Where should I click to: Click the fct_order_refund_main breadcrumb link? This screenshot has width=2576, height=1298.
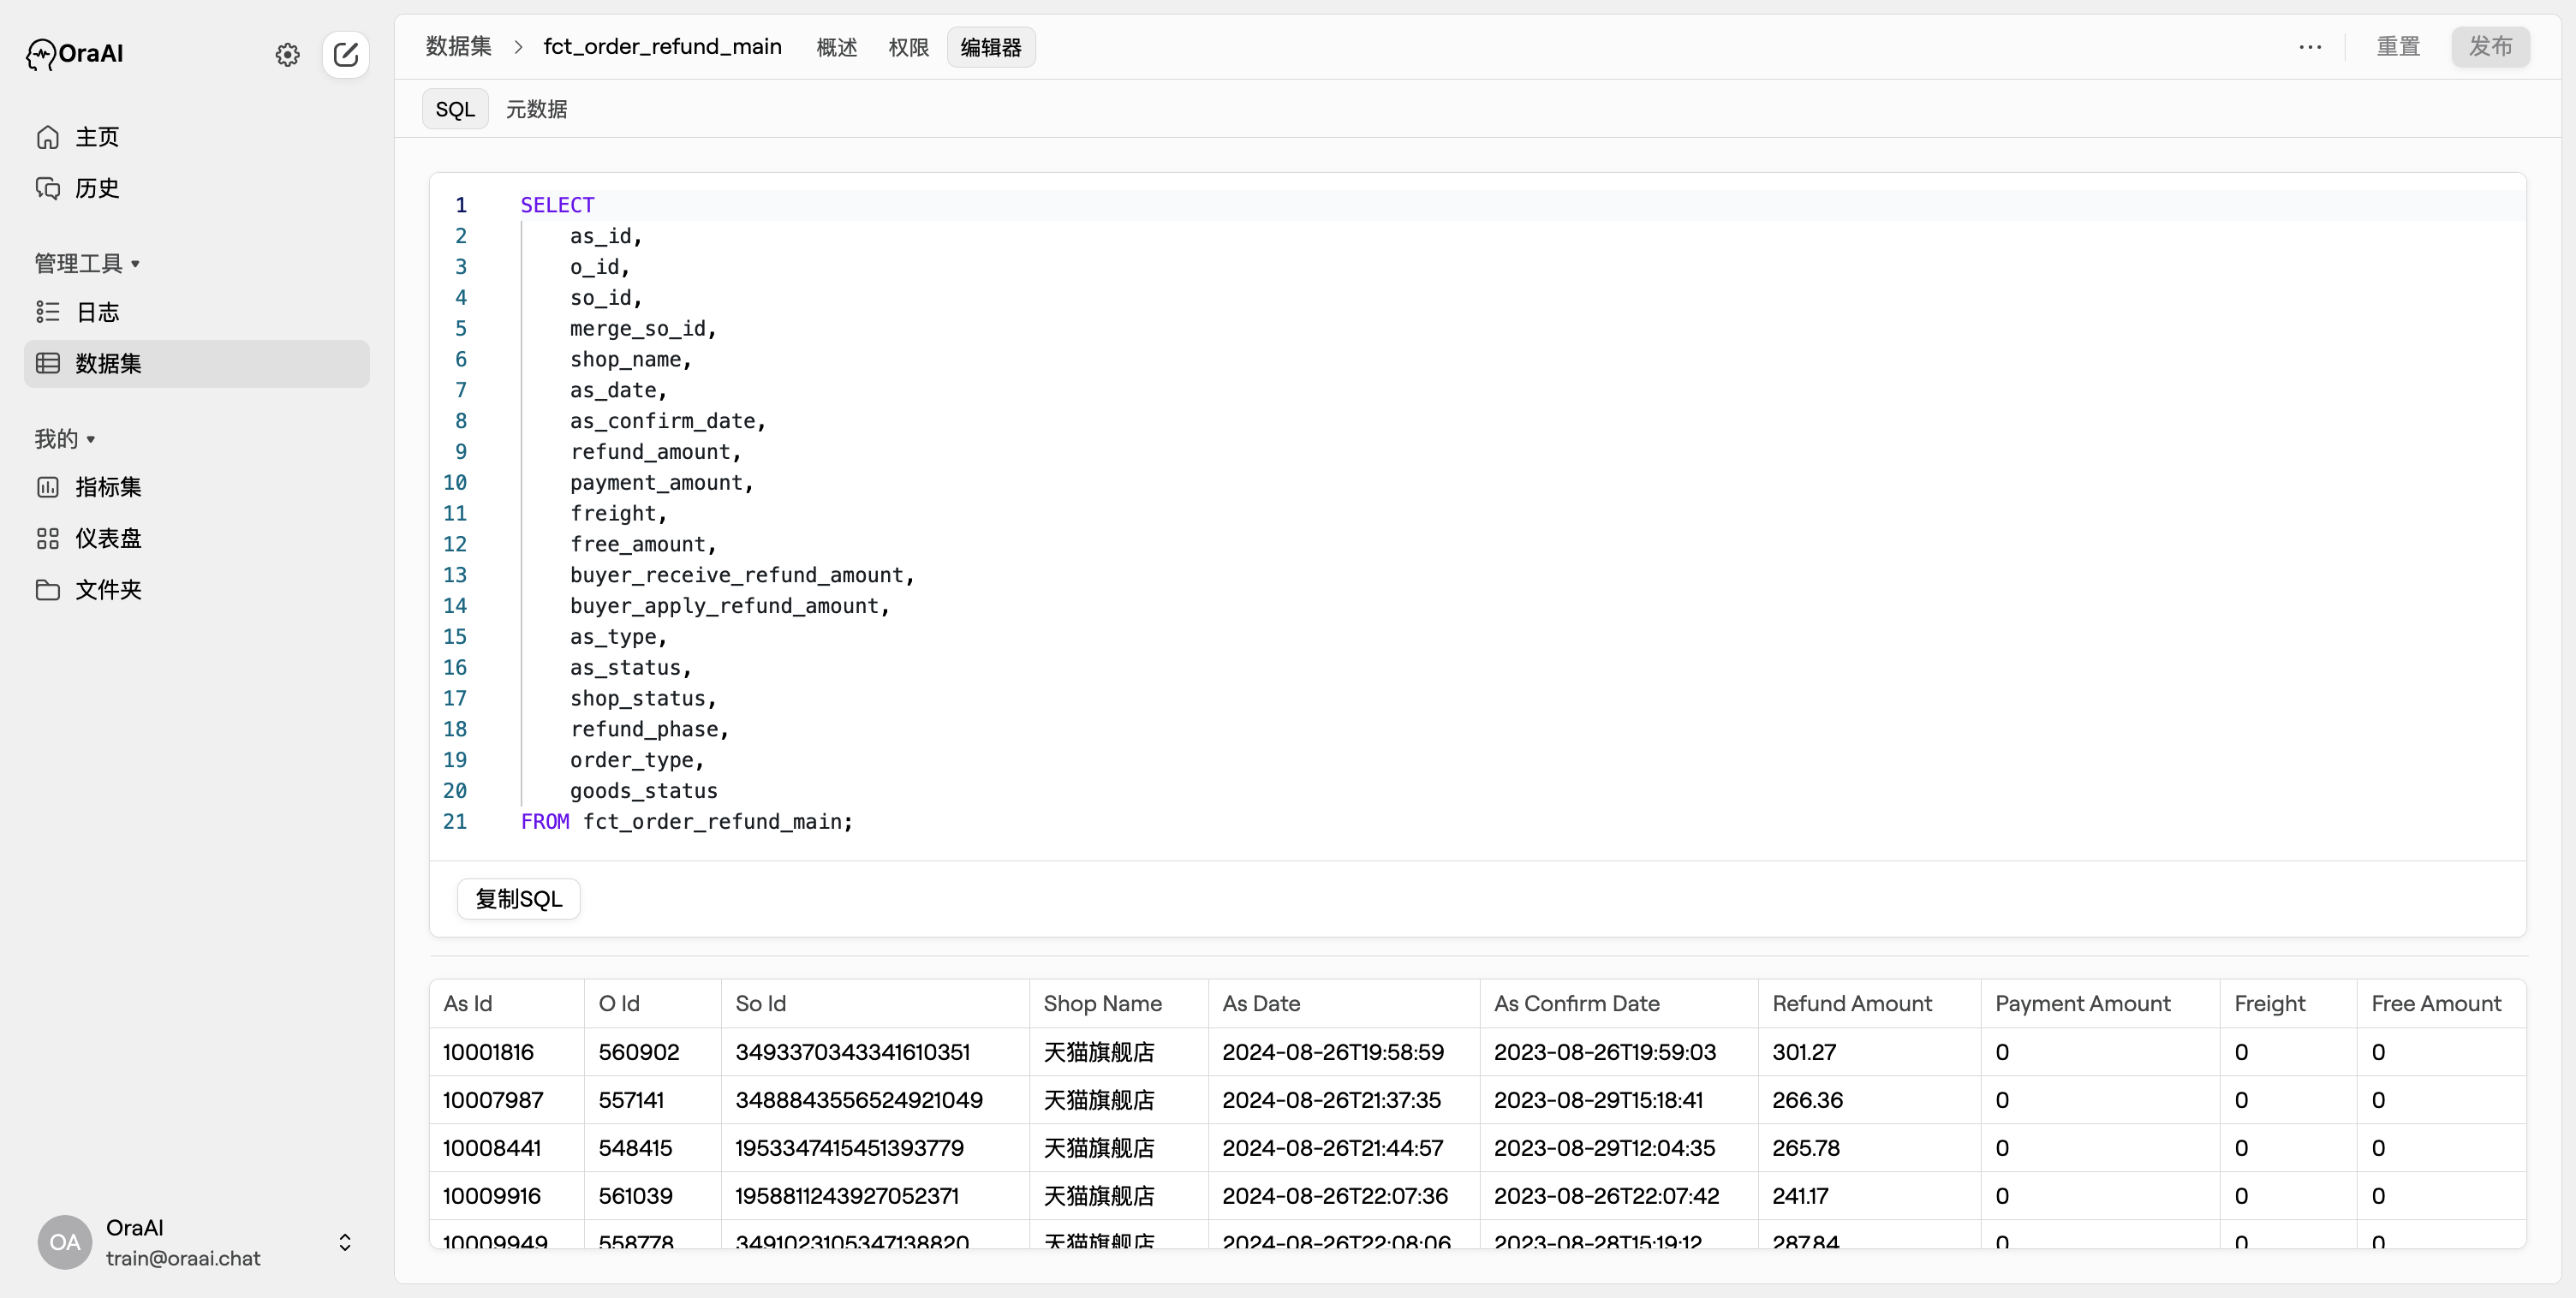(x=662, y=46)
